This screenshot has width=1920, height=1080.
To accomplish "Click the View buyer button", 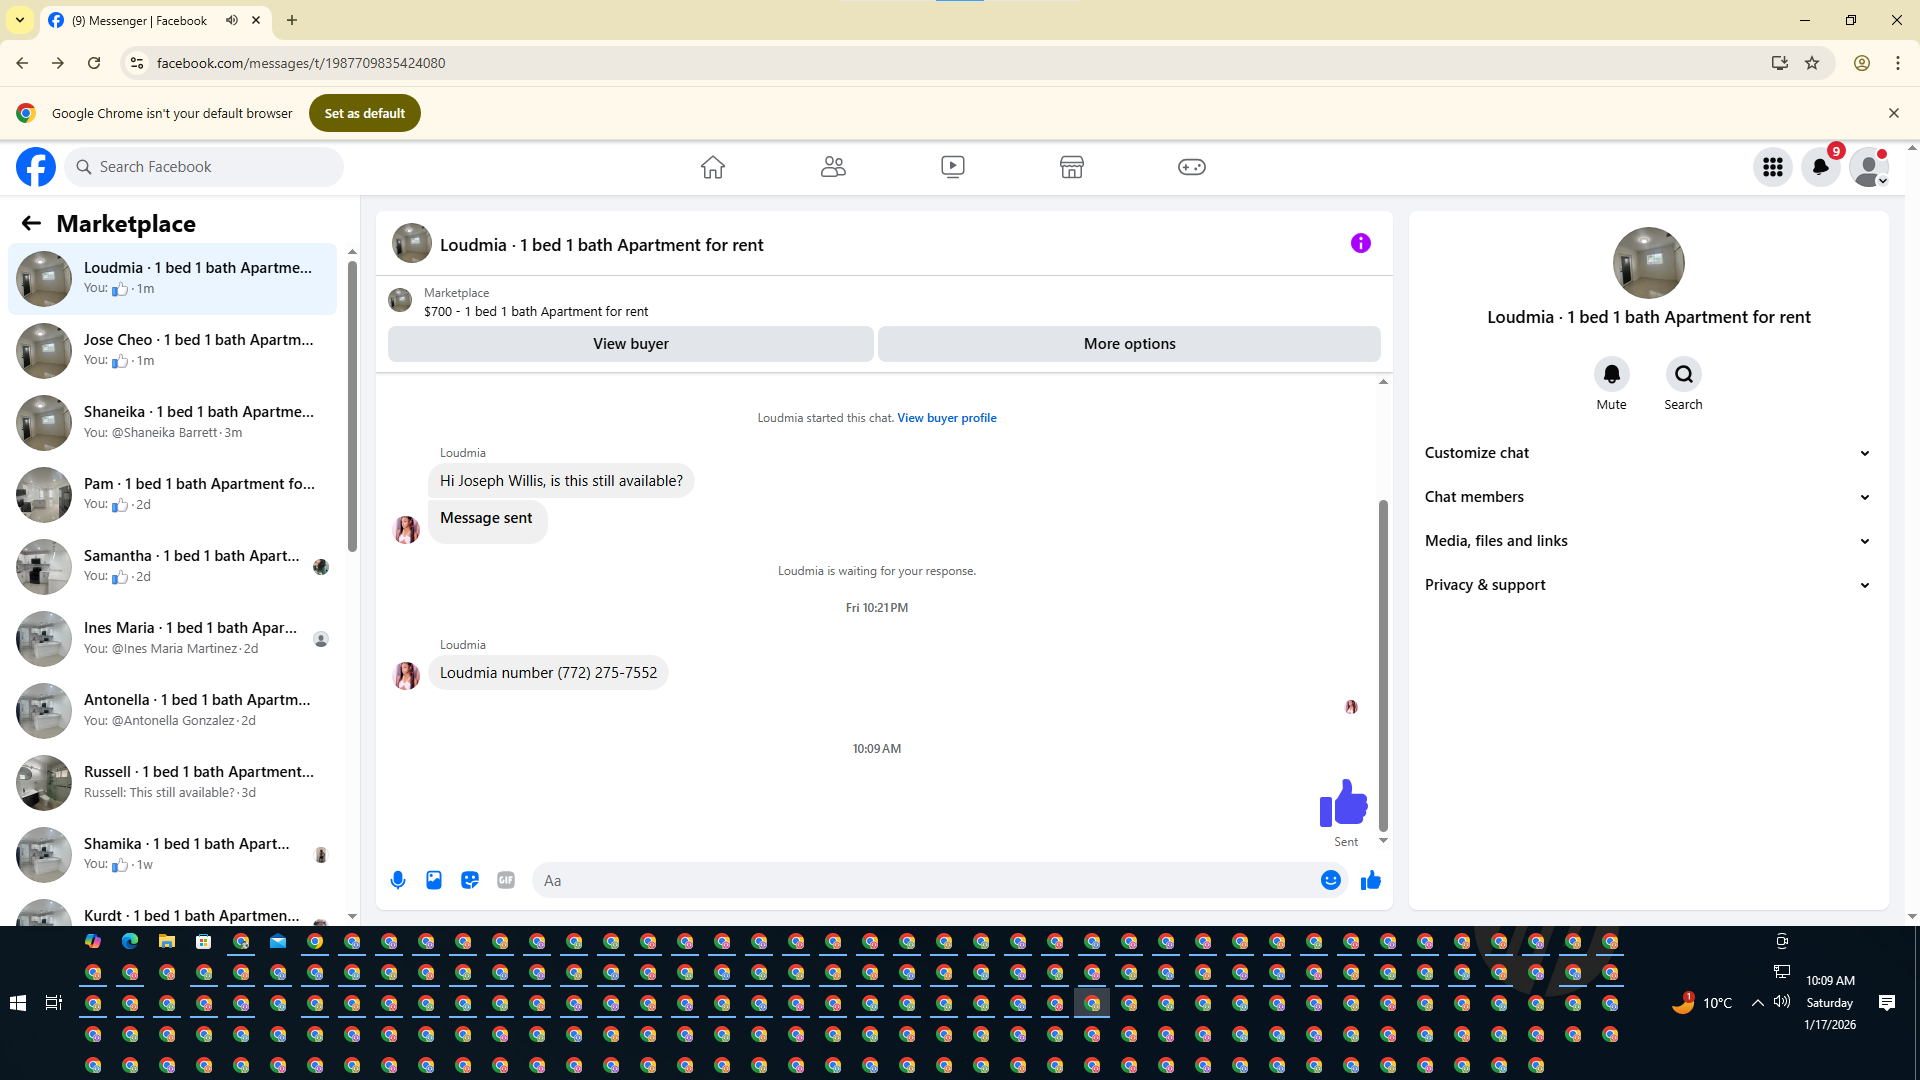I will point(630,344).
